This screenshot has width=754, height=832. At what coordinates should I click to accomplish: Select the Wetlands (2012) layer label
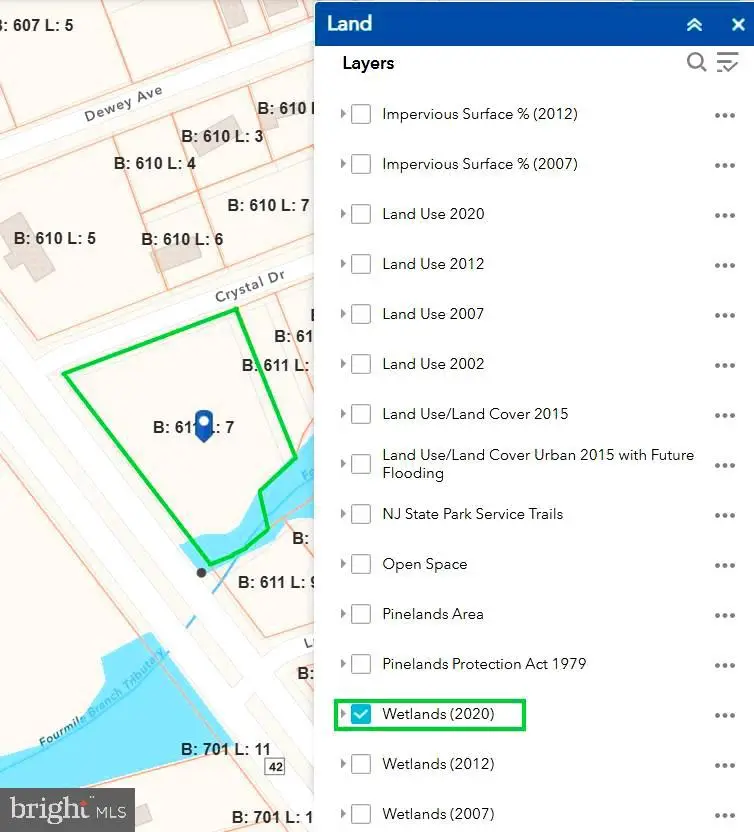pos(438,764)
